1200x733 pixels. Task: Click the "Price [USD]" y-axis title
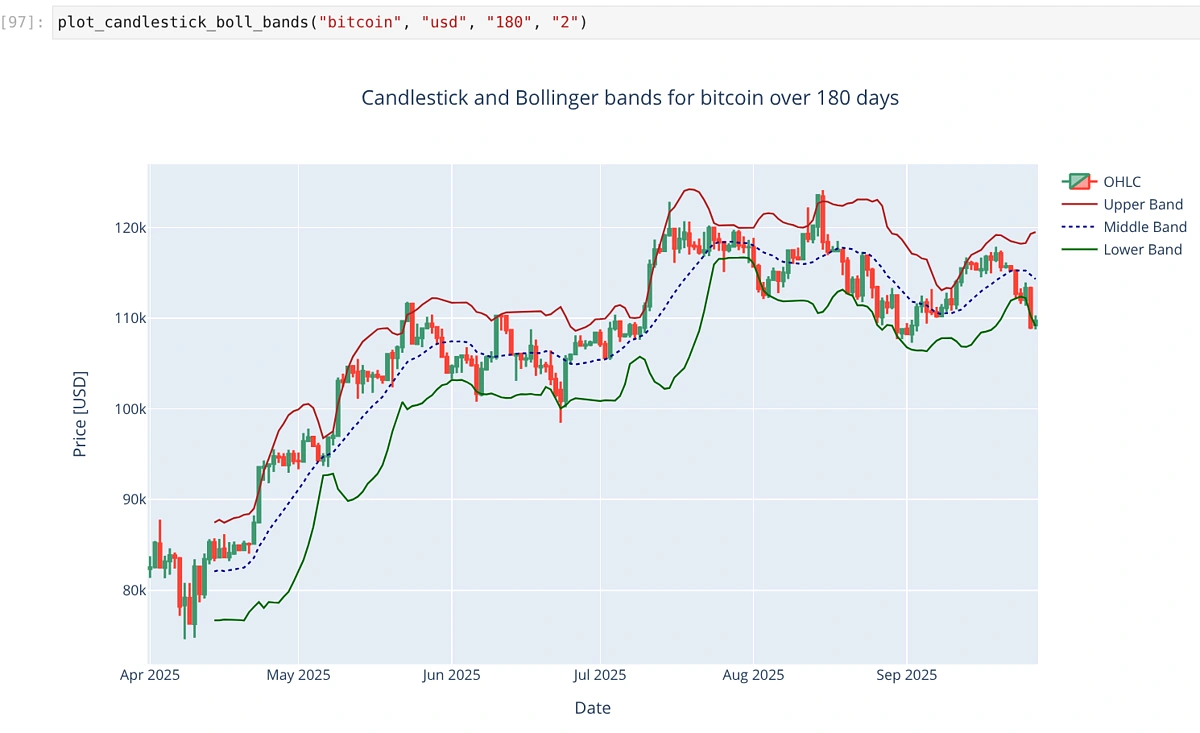(80, 414)
